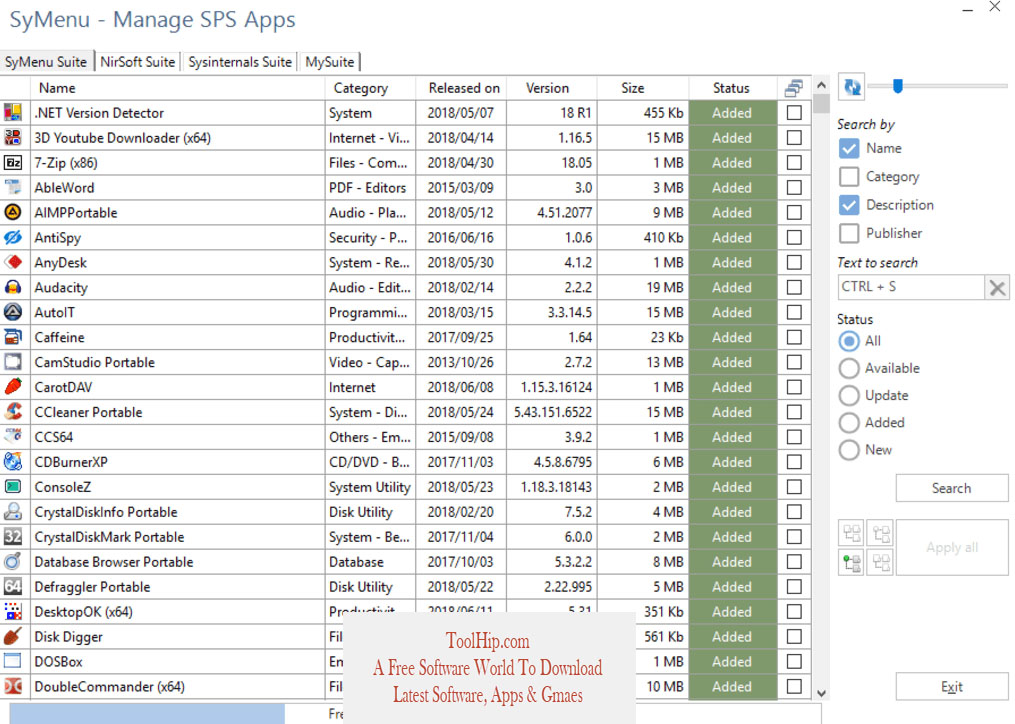Viewport: 1015px width, 724px height.
Task: Tick the checkbox for the 7-Zip (x86) row
Action: 794,163
